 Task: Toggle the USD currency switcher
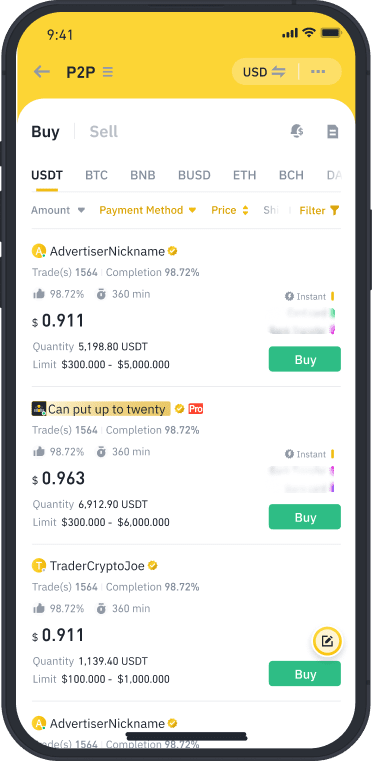point(264,72)
